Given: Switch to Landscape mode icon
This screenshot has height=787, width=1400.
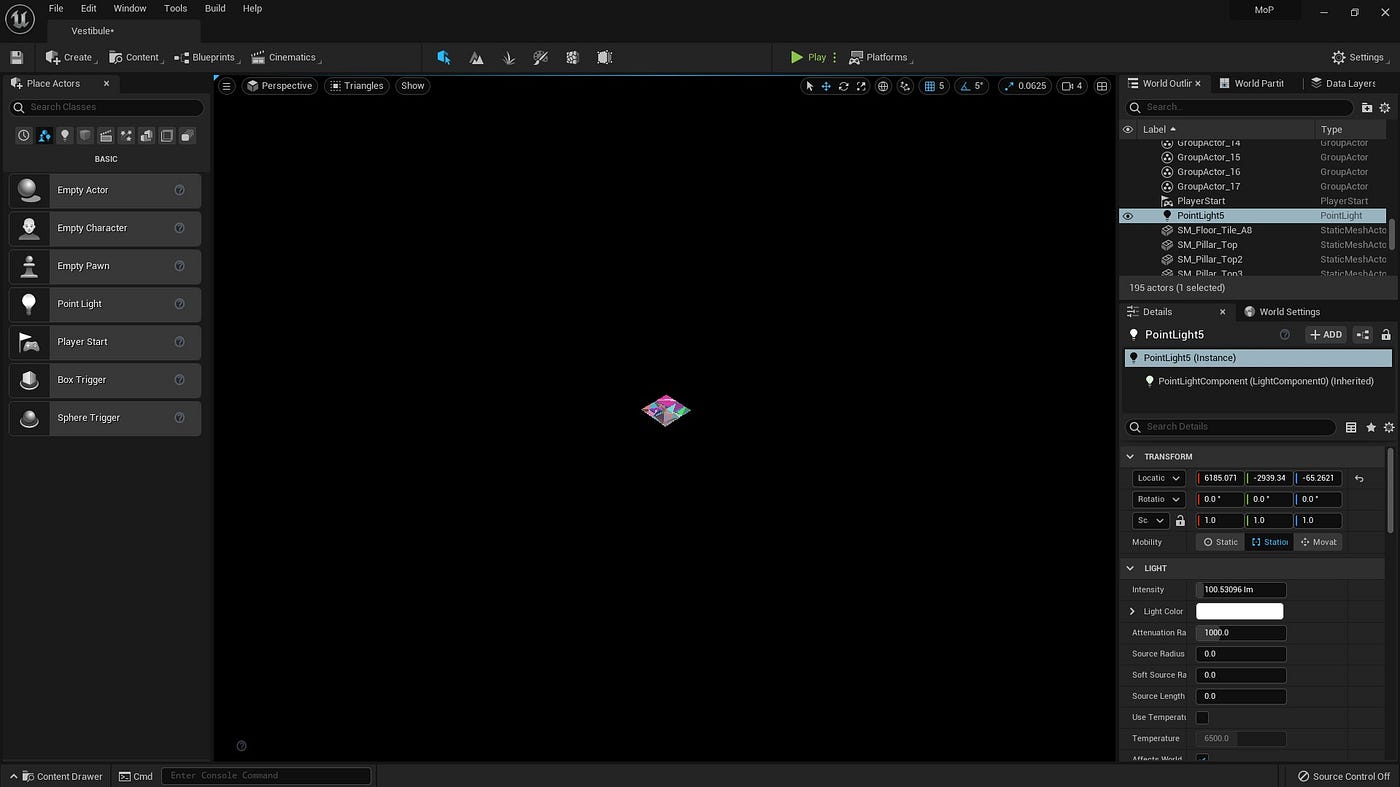Looking at the screenshot, I should point(477,58).
